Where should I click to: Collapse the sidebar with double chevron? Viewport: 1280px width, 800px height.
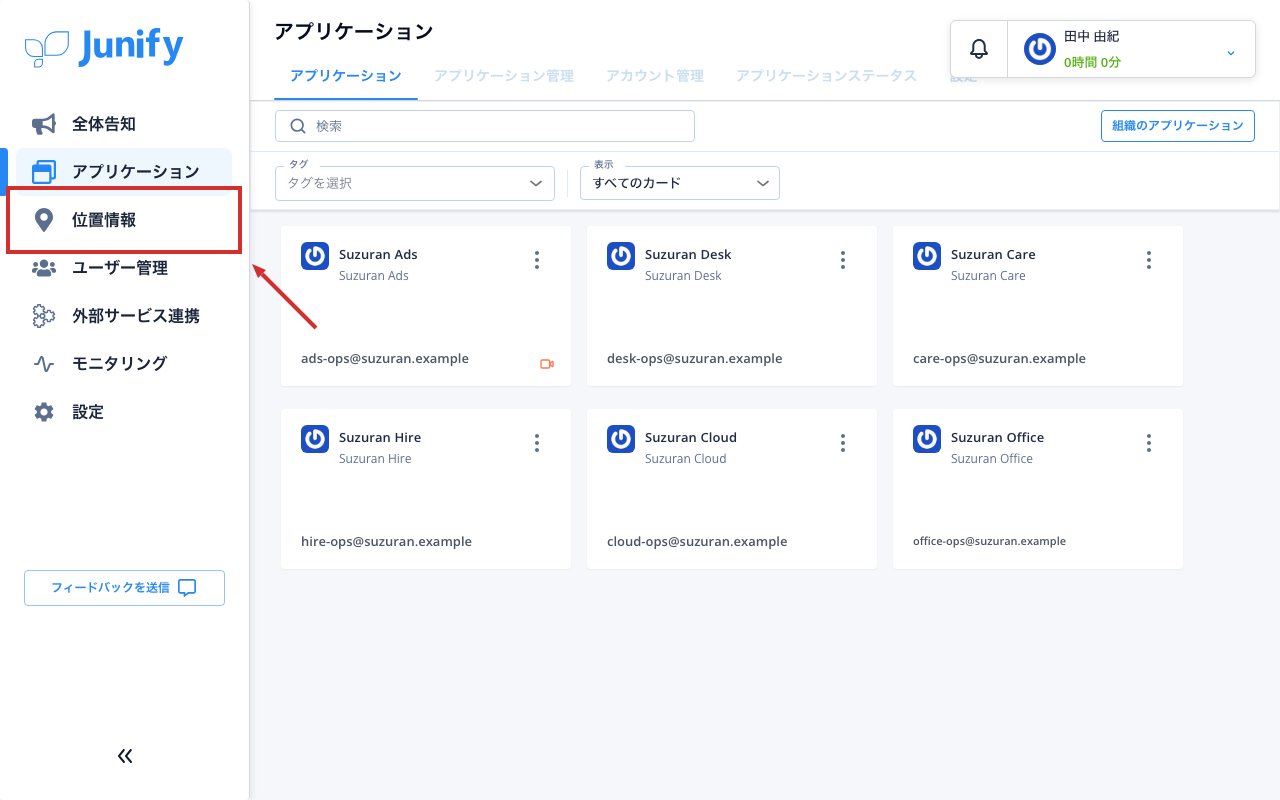(x=125, y=756)
